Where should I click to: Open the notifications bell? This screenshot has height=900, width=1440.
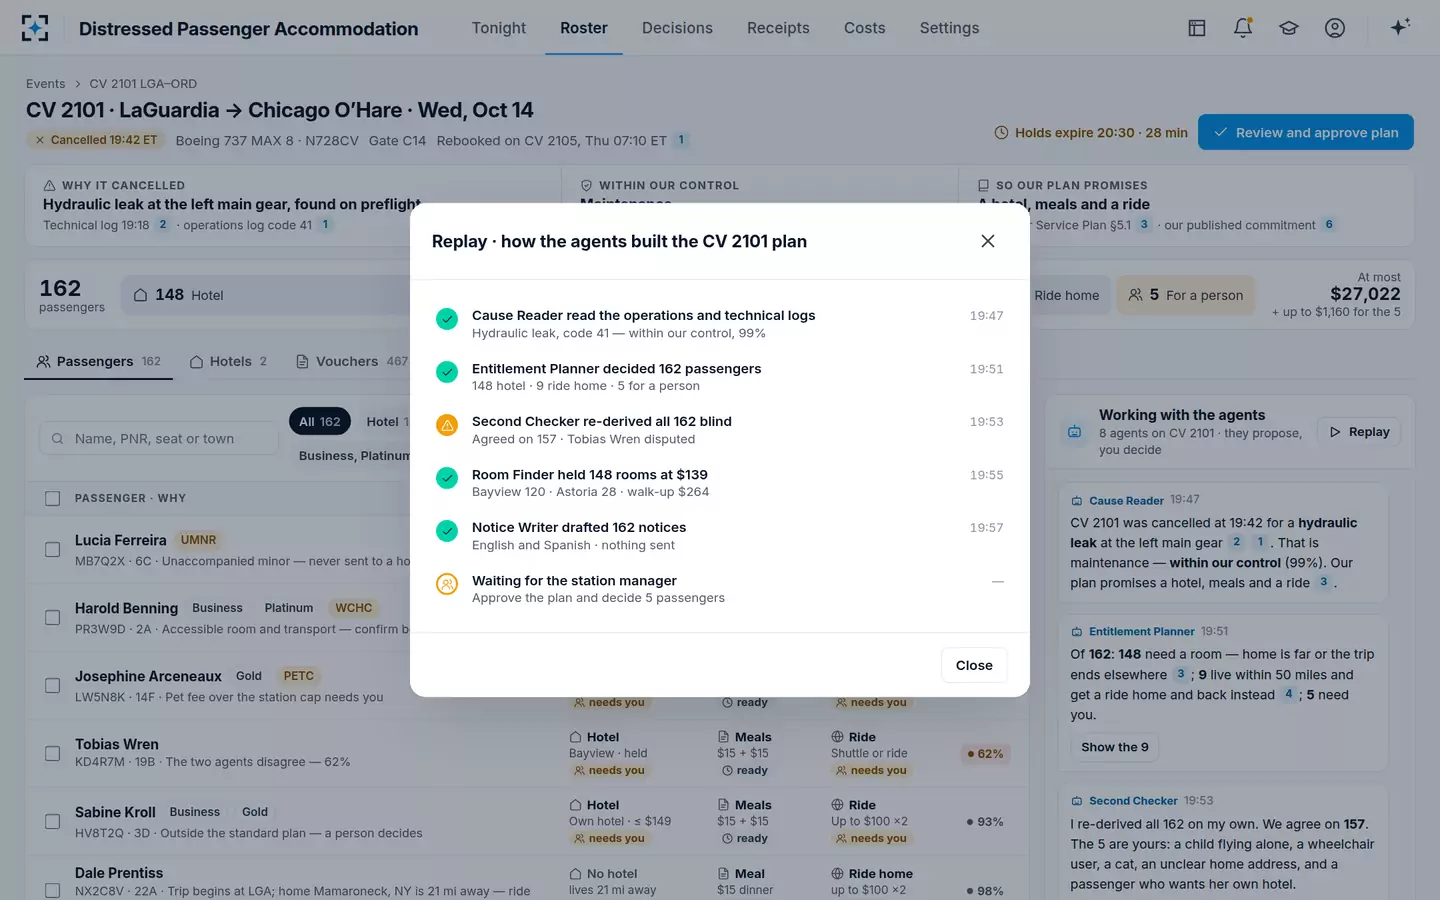click(x=1243, y=28)
